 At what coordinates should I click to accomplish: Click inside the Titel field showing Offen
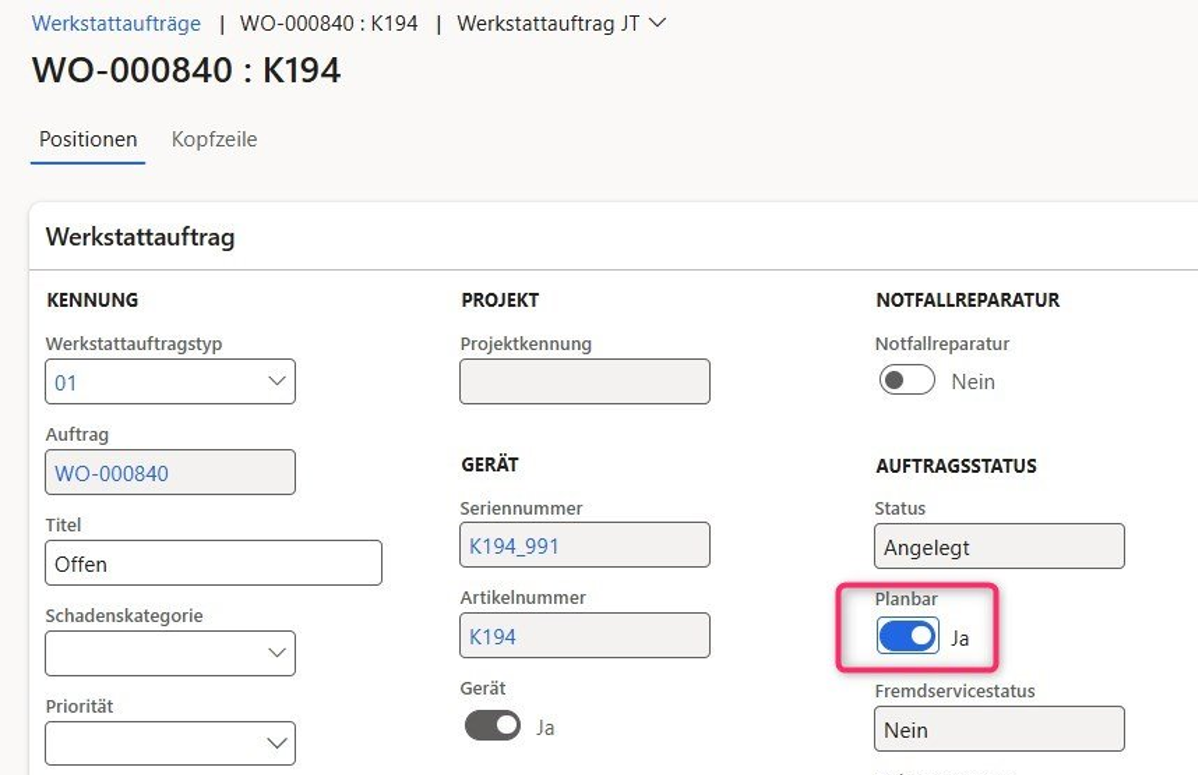[213, 562]
